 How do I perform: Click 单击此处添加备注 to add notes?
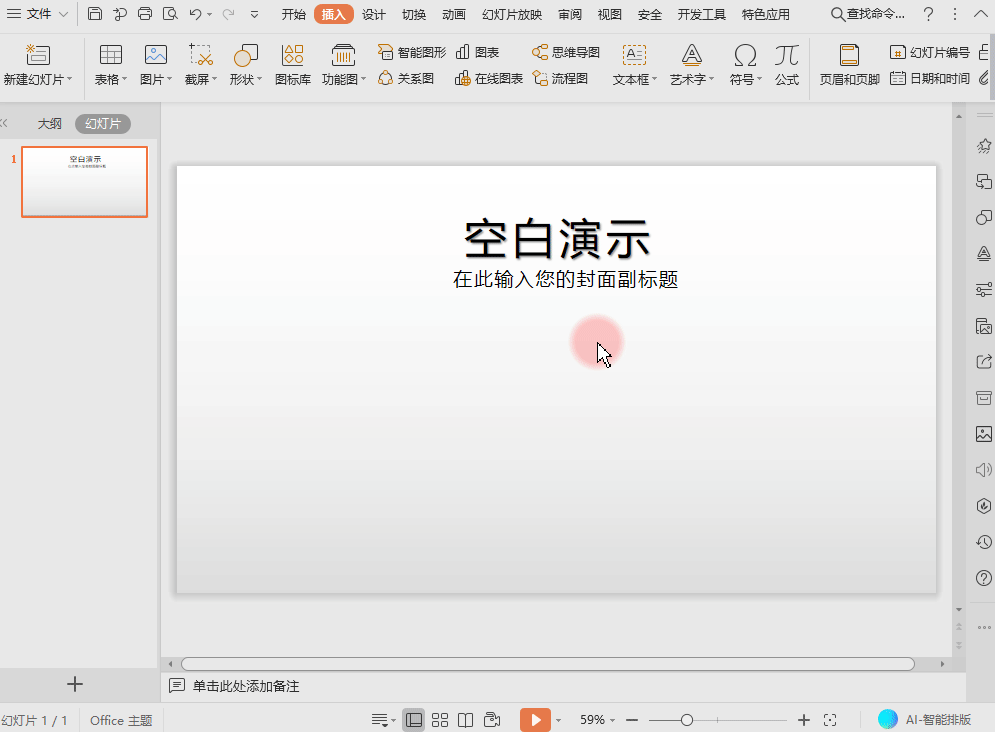(246, 686)
